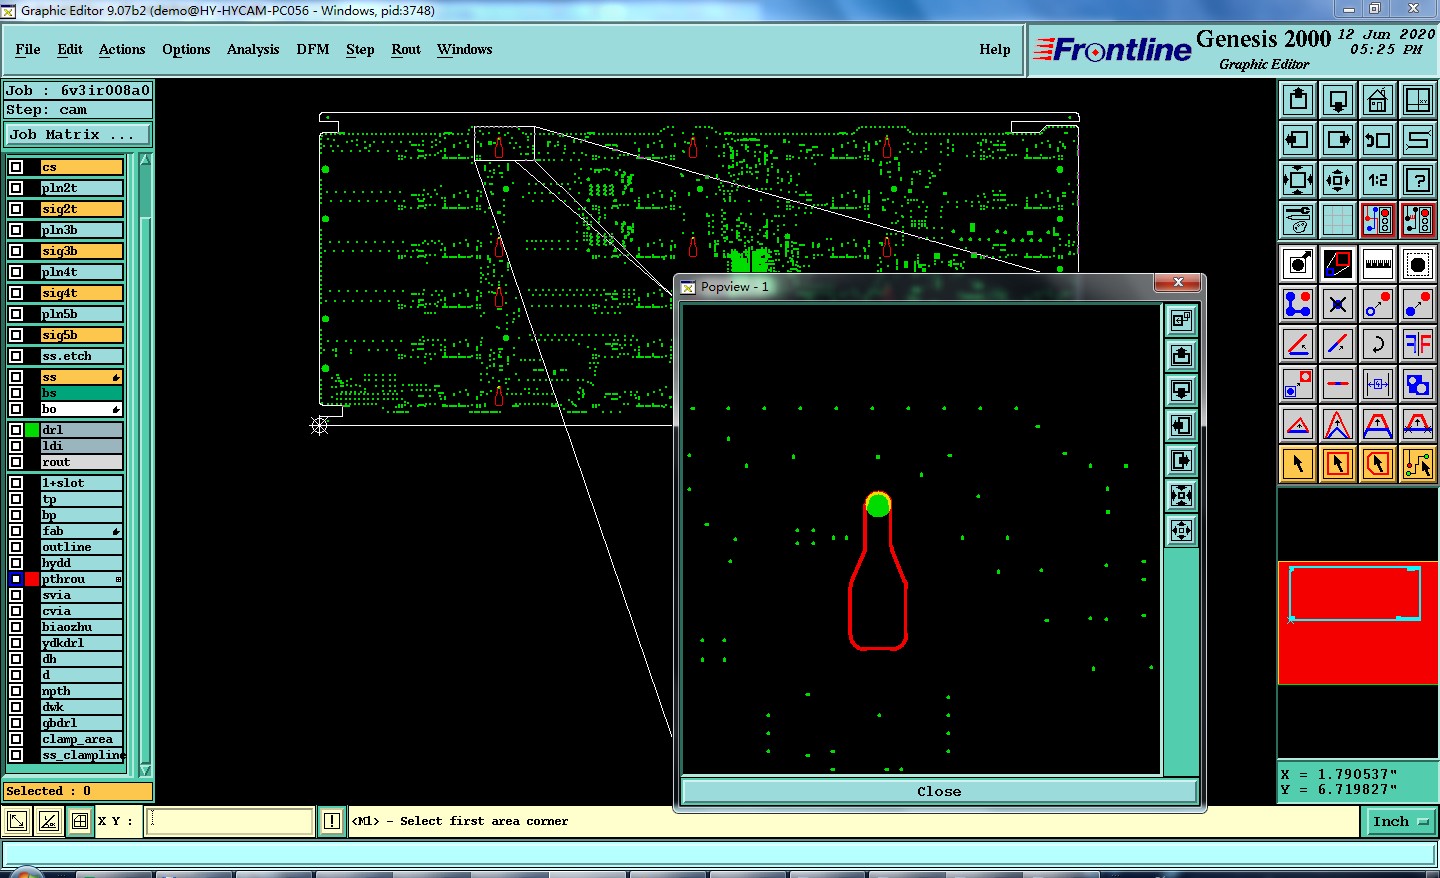Click the X Y coordinate input field

[x=230, y=821]
